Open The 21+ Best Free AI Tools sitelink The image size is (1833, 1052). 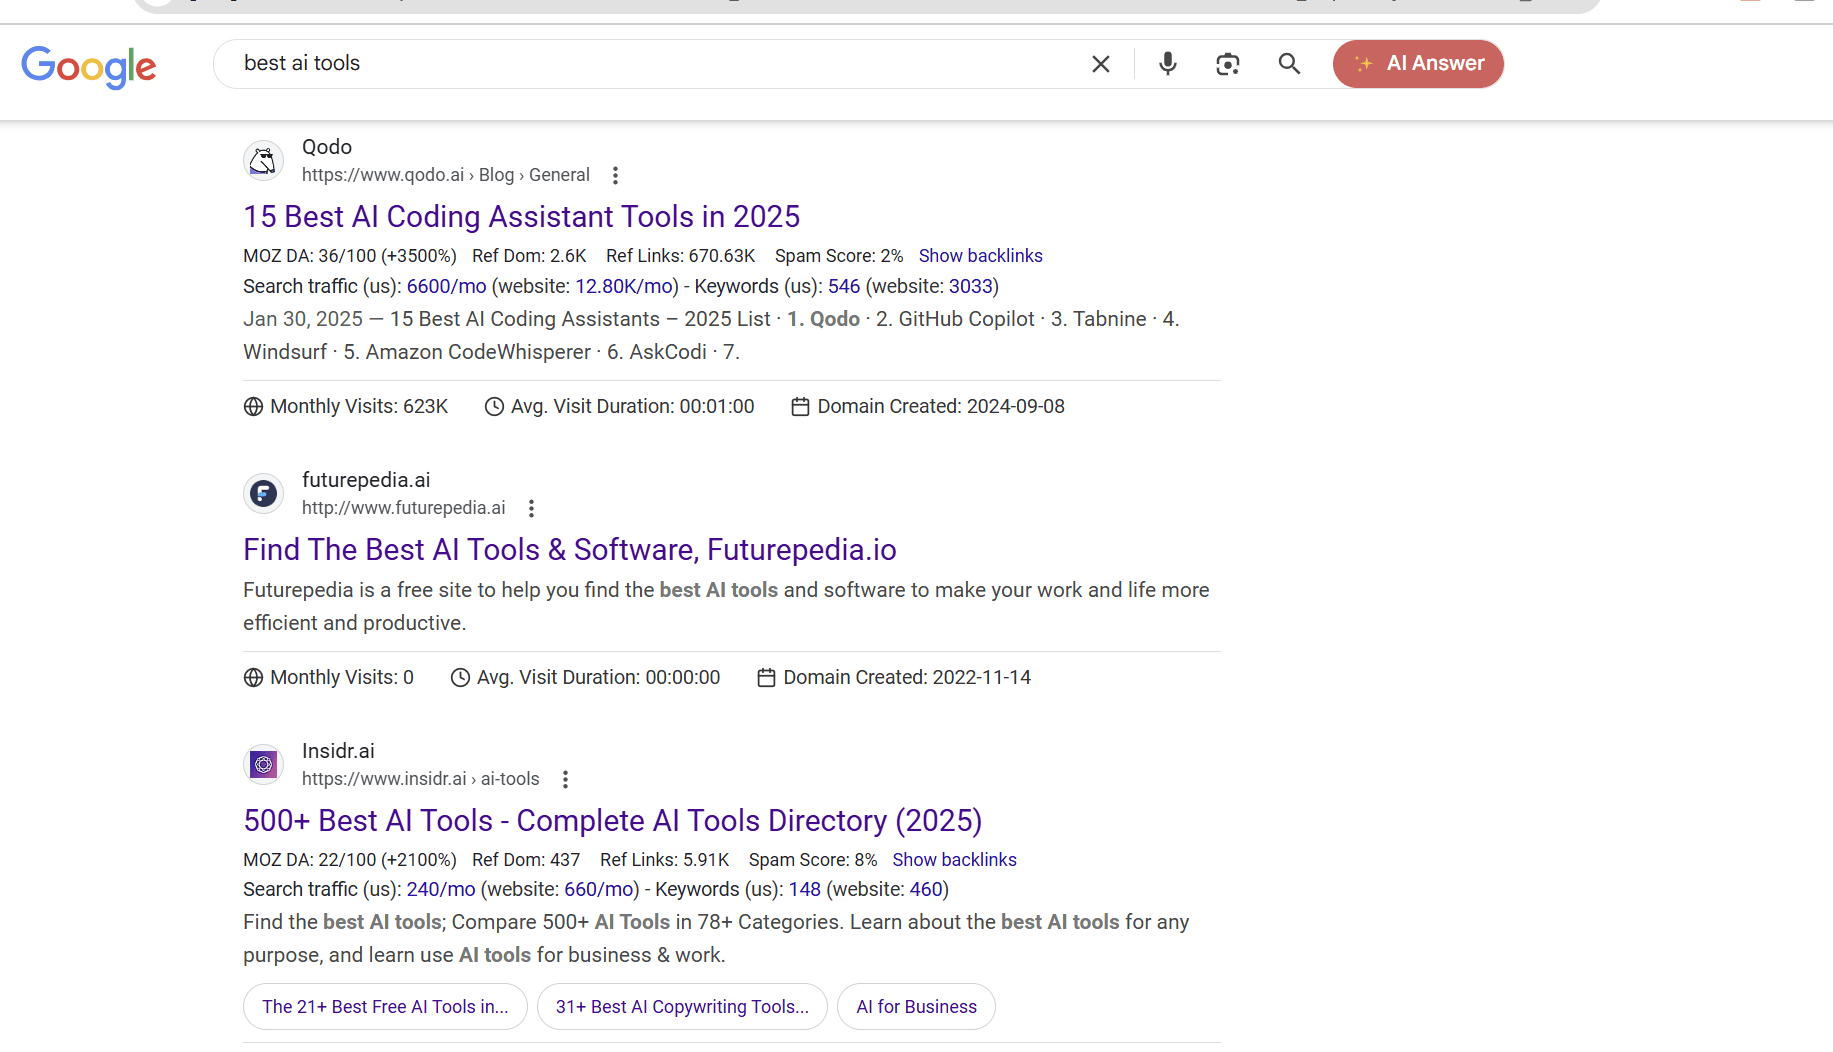tap(385, 1007)
